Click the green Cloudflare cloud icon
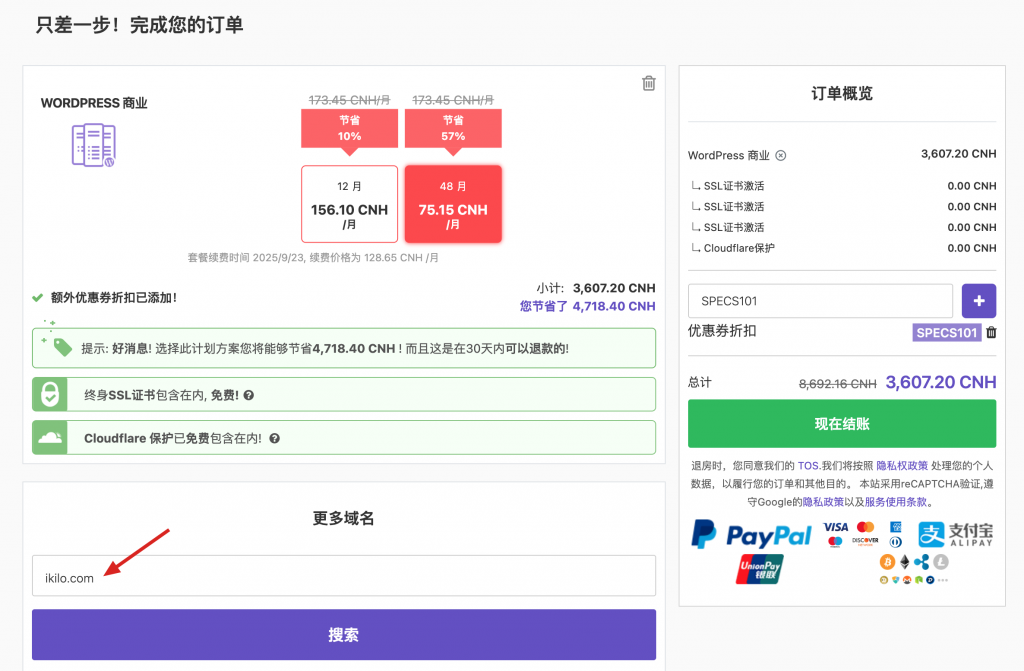This screenshot has width=1024, height=671. (49, 437)
